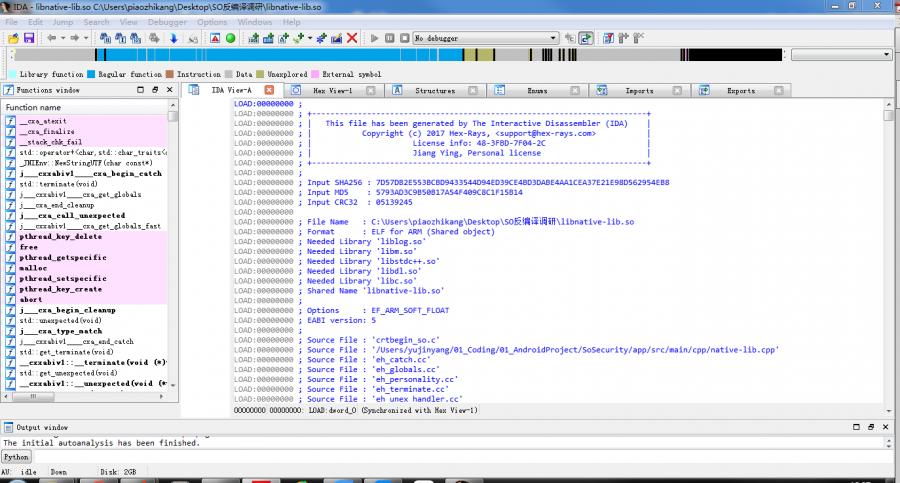Image resolution: width=900 pixels, height=483 pixels.
Task: Open the Options menu
Action: (x=212, y=22)
